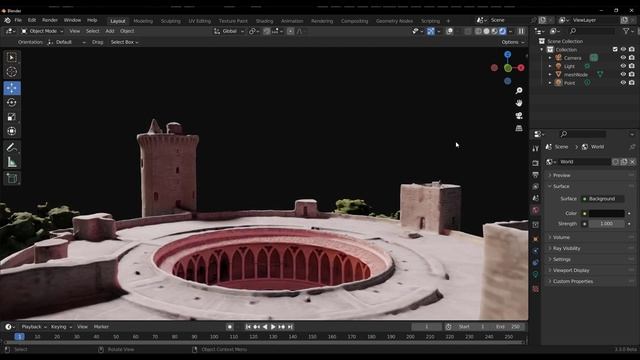Viewport: 640px width, 360px height.
Task: Switch to the Modeling workspace tab
Action: [143, 21]
